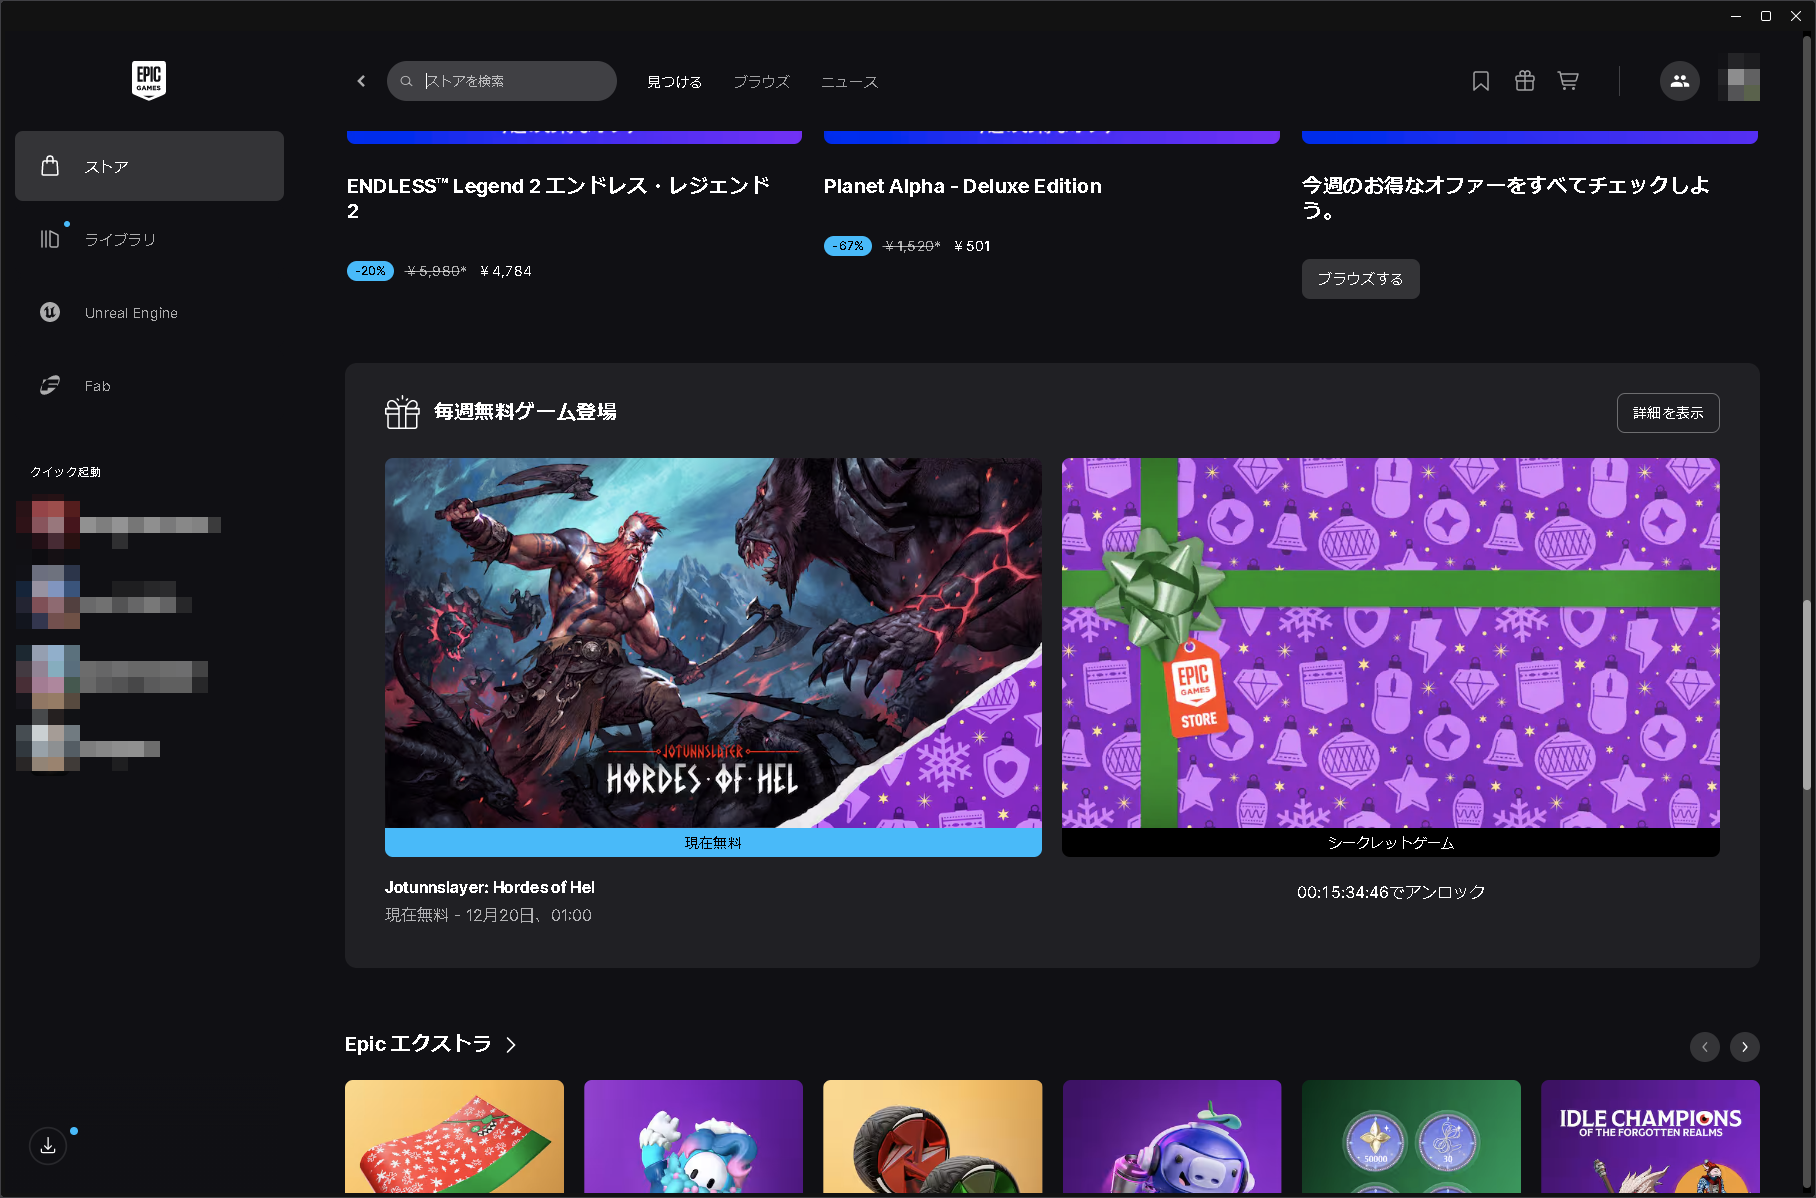Open the user profile avatar
This screenshot has height=1198, width=1816.
(x=1739, y=78)
